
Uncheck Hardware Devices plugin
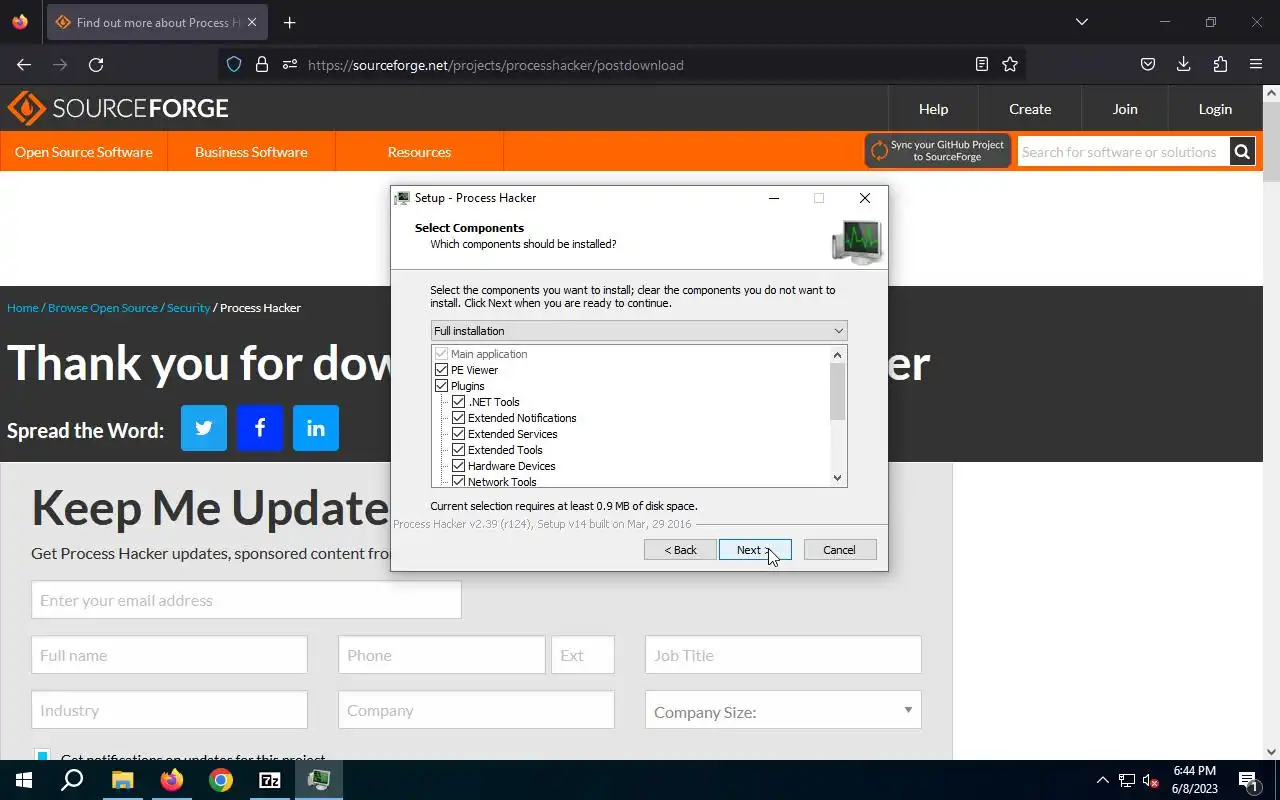(x=459, y=466)
